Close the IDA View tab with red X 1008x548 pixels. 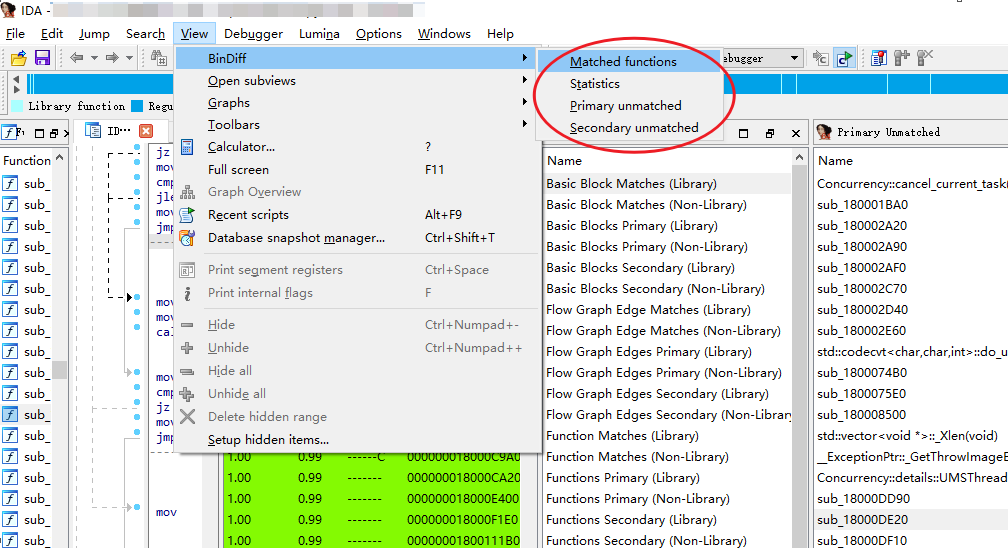[146, 131]
